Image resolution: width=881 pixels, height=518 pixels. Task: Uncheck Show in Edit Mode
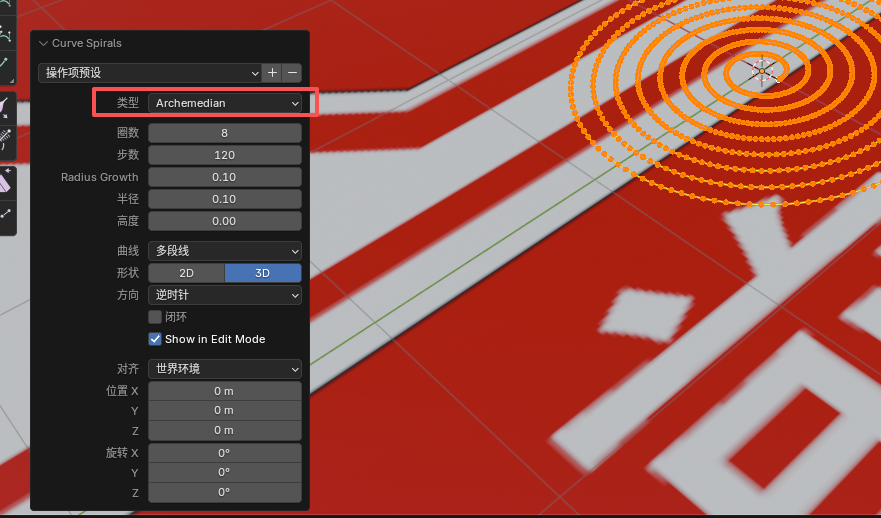[x=155, y=339]
